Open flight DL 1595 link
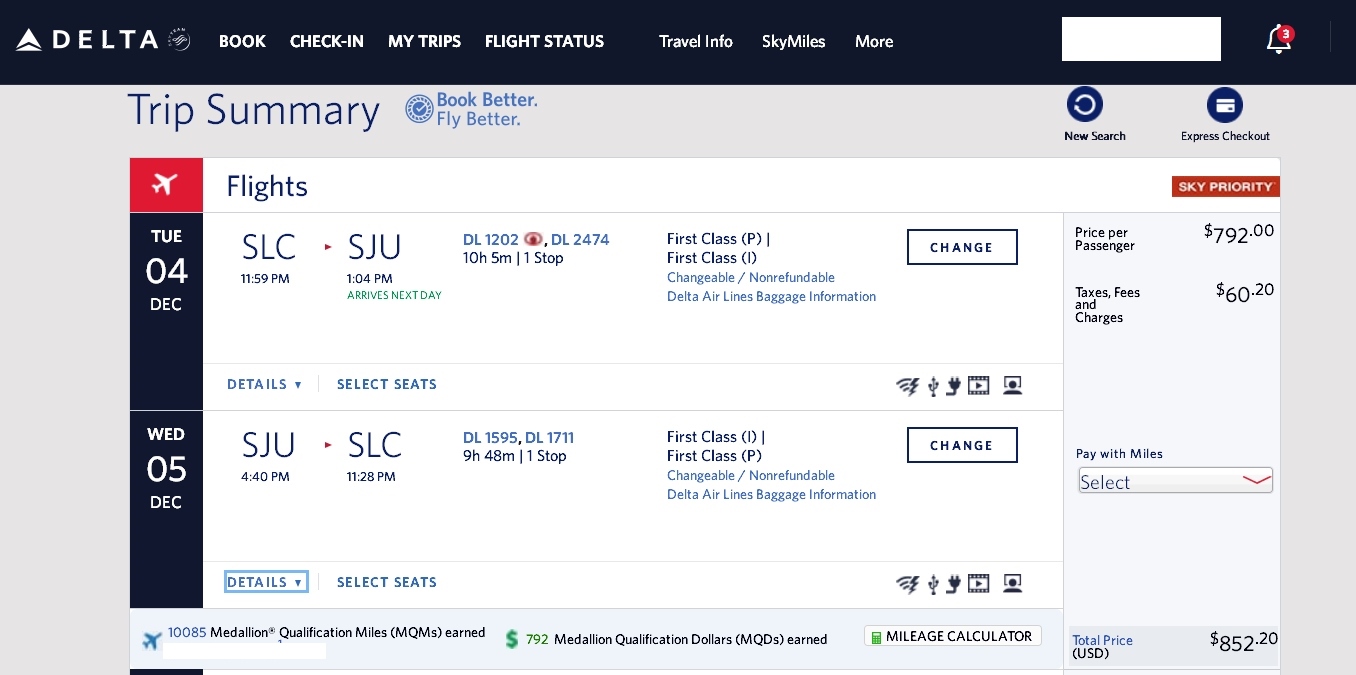Image resolution: width=1356 pixels, height=675 pixels. pos(490,437)
